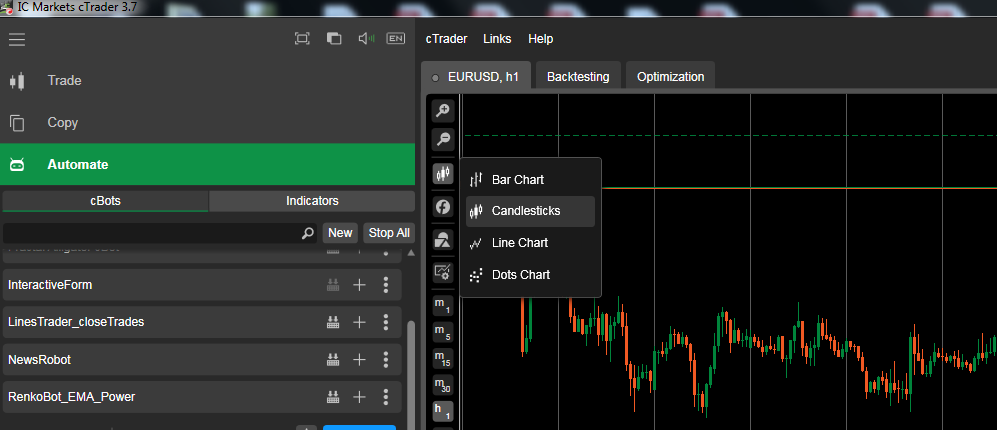Open the cTrader menu

coord(446,39)
